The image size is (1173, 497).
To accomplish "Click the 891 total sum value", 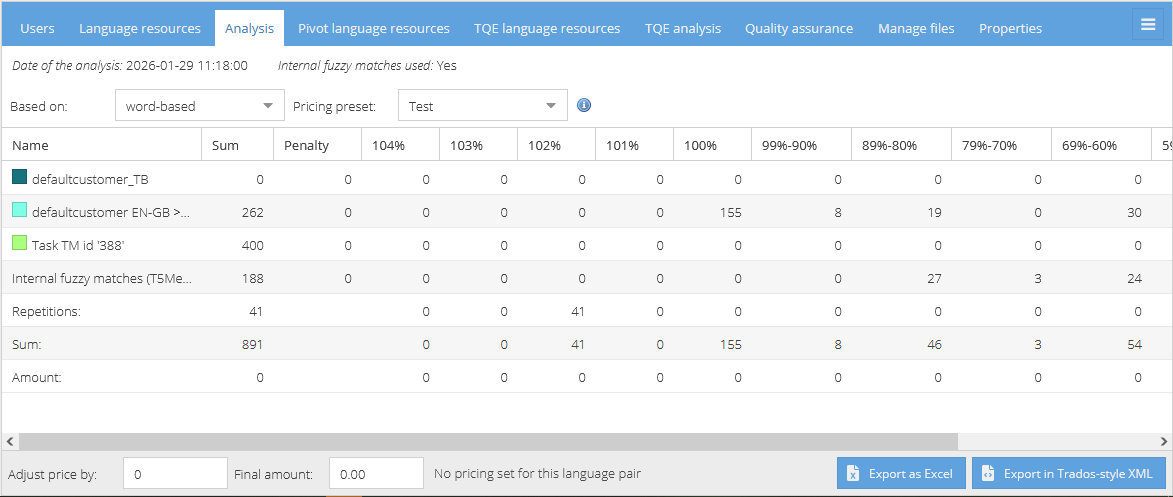I will click(252, 344).
